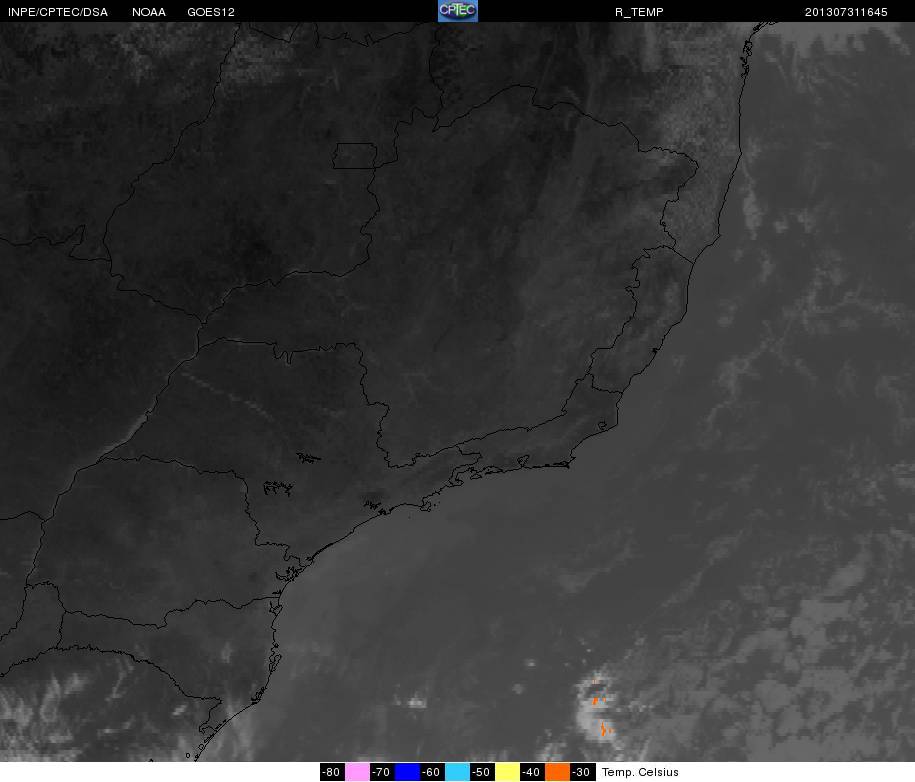The width and height of the screenshot is (915, 782).
Task: Click the -40 legend value
Action: pos(532,772)
